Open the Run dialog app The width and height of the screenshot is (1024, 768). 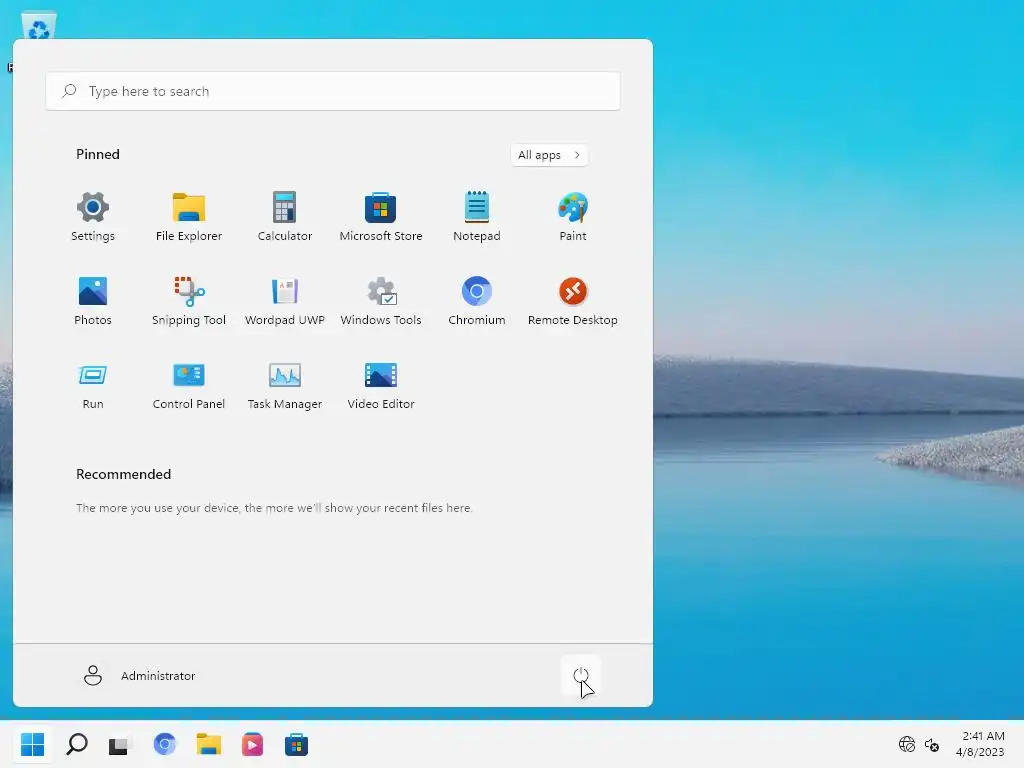93,385
